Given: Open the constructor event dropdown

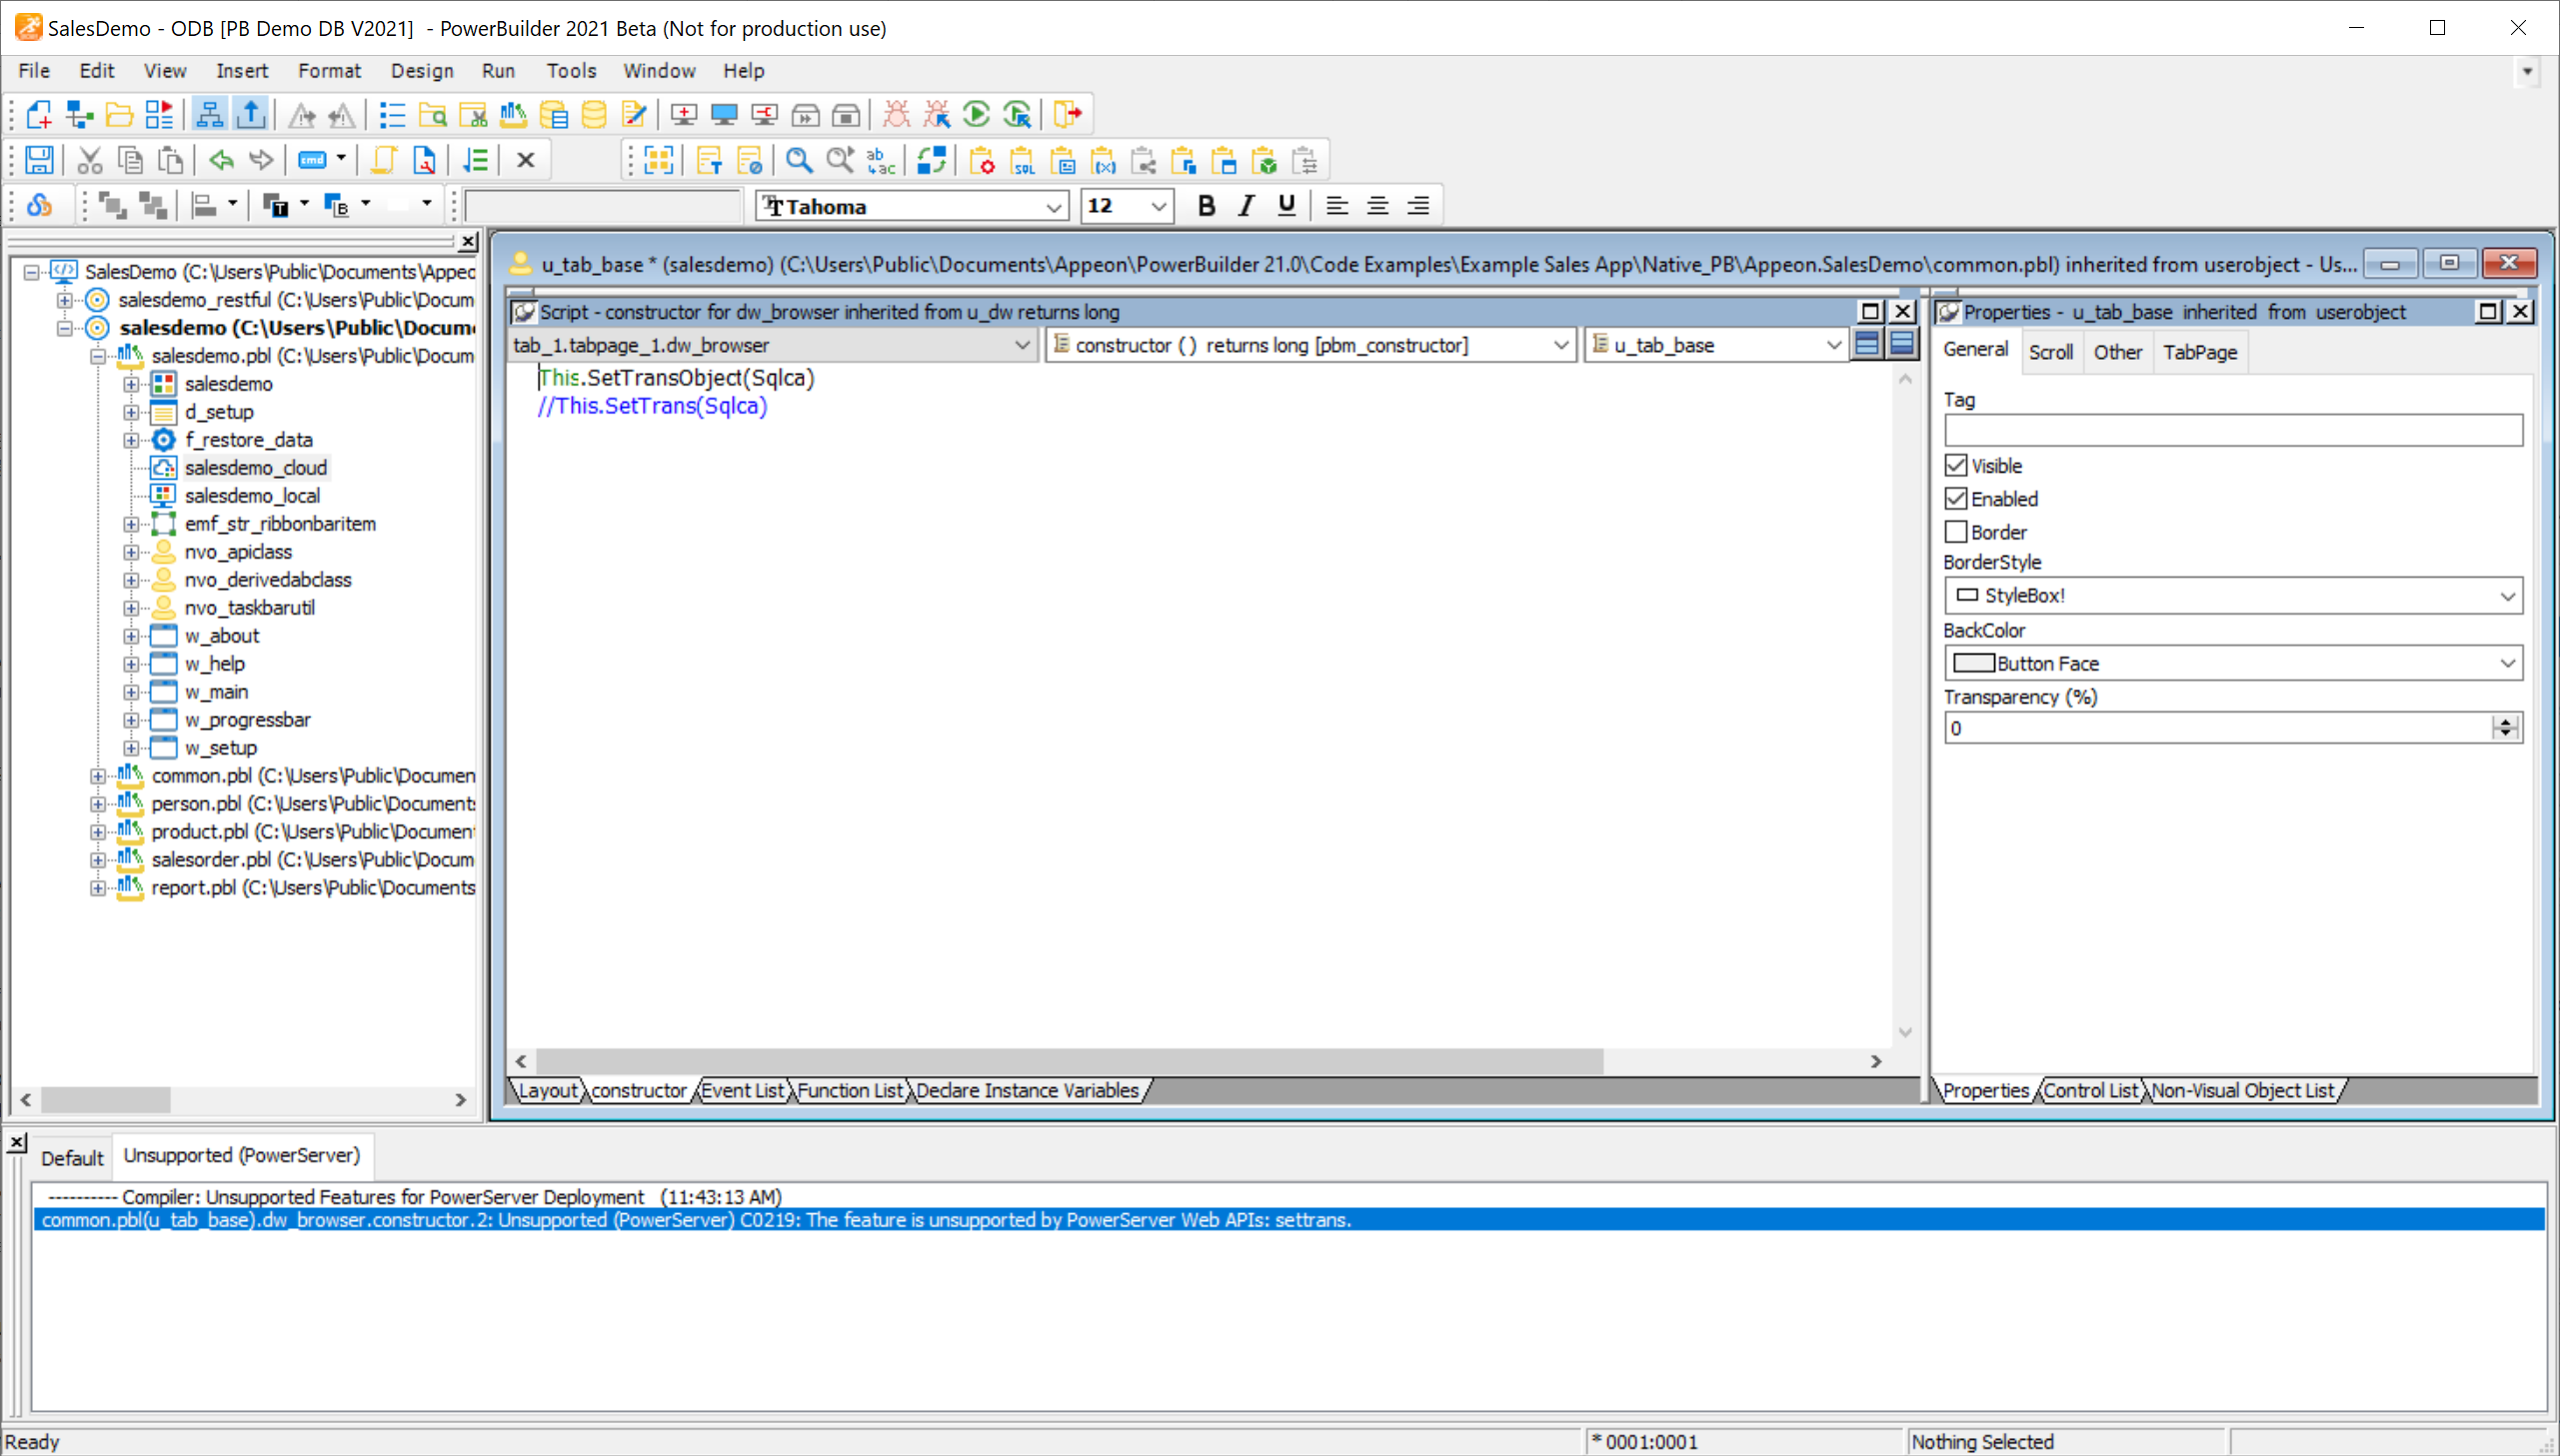Looking at the screenshot, I should (1560, 345).
